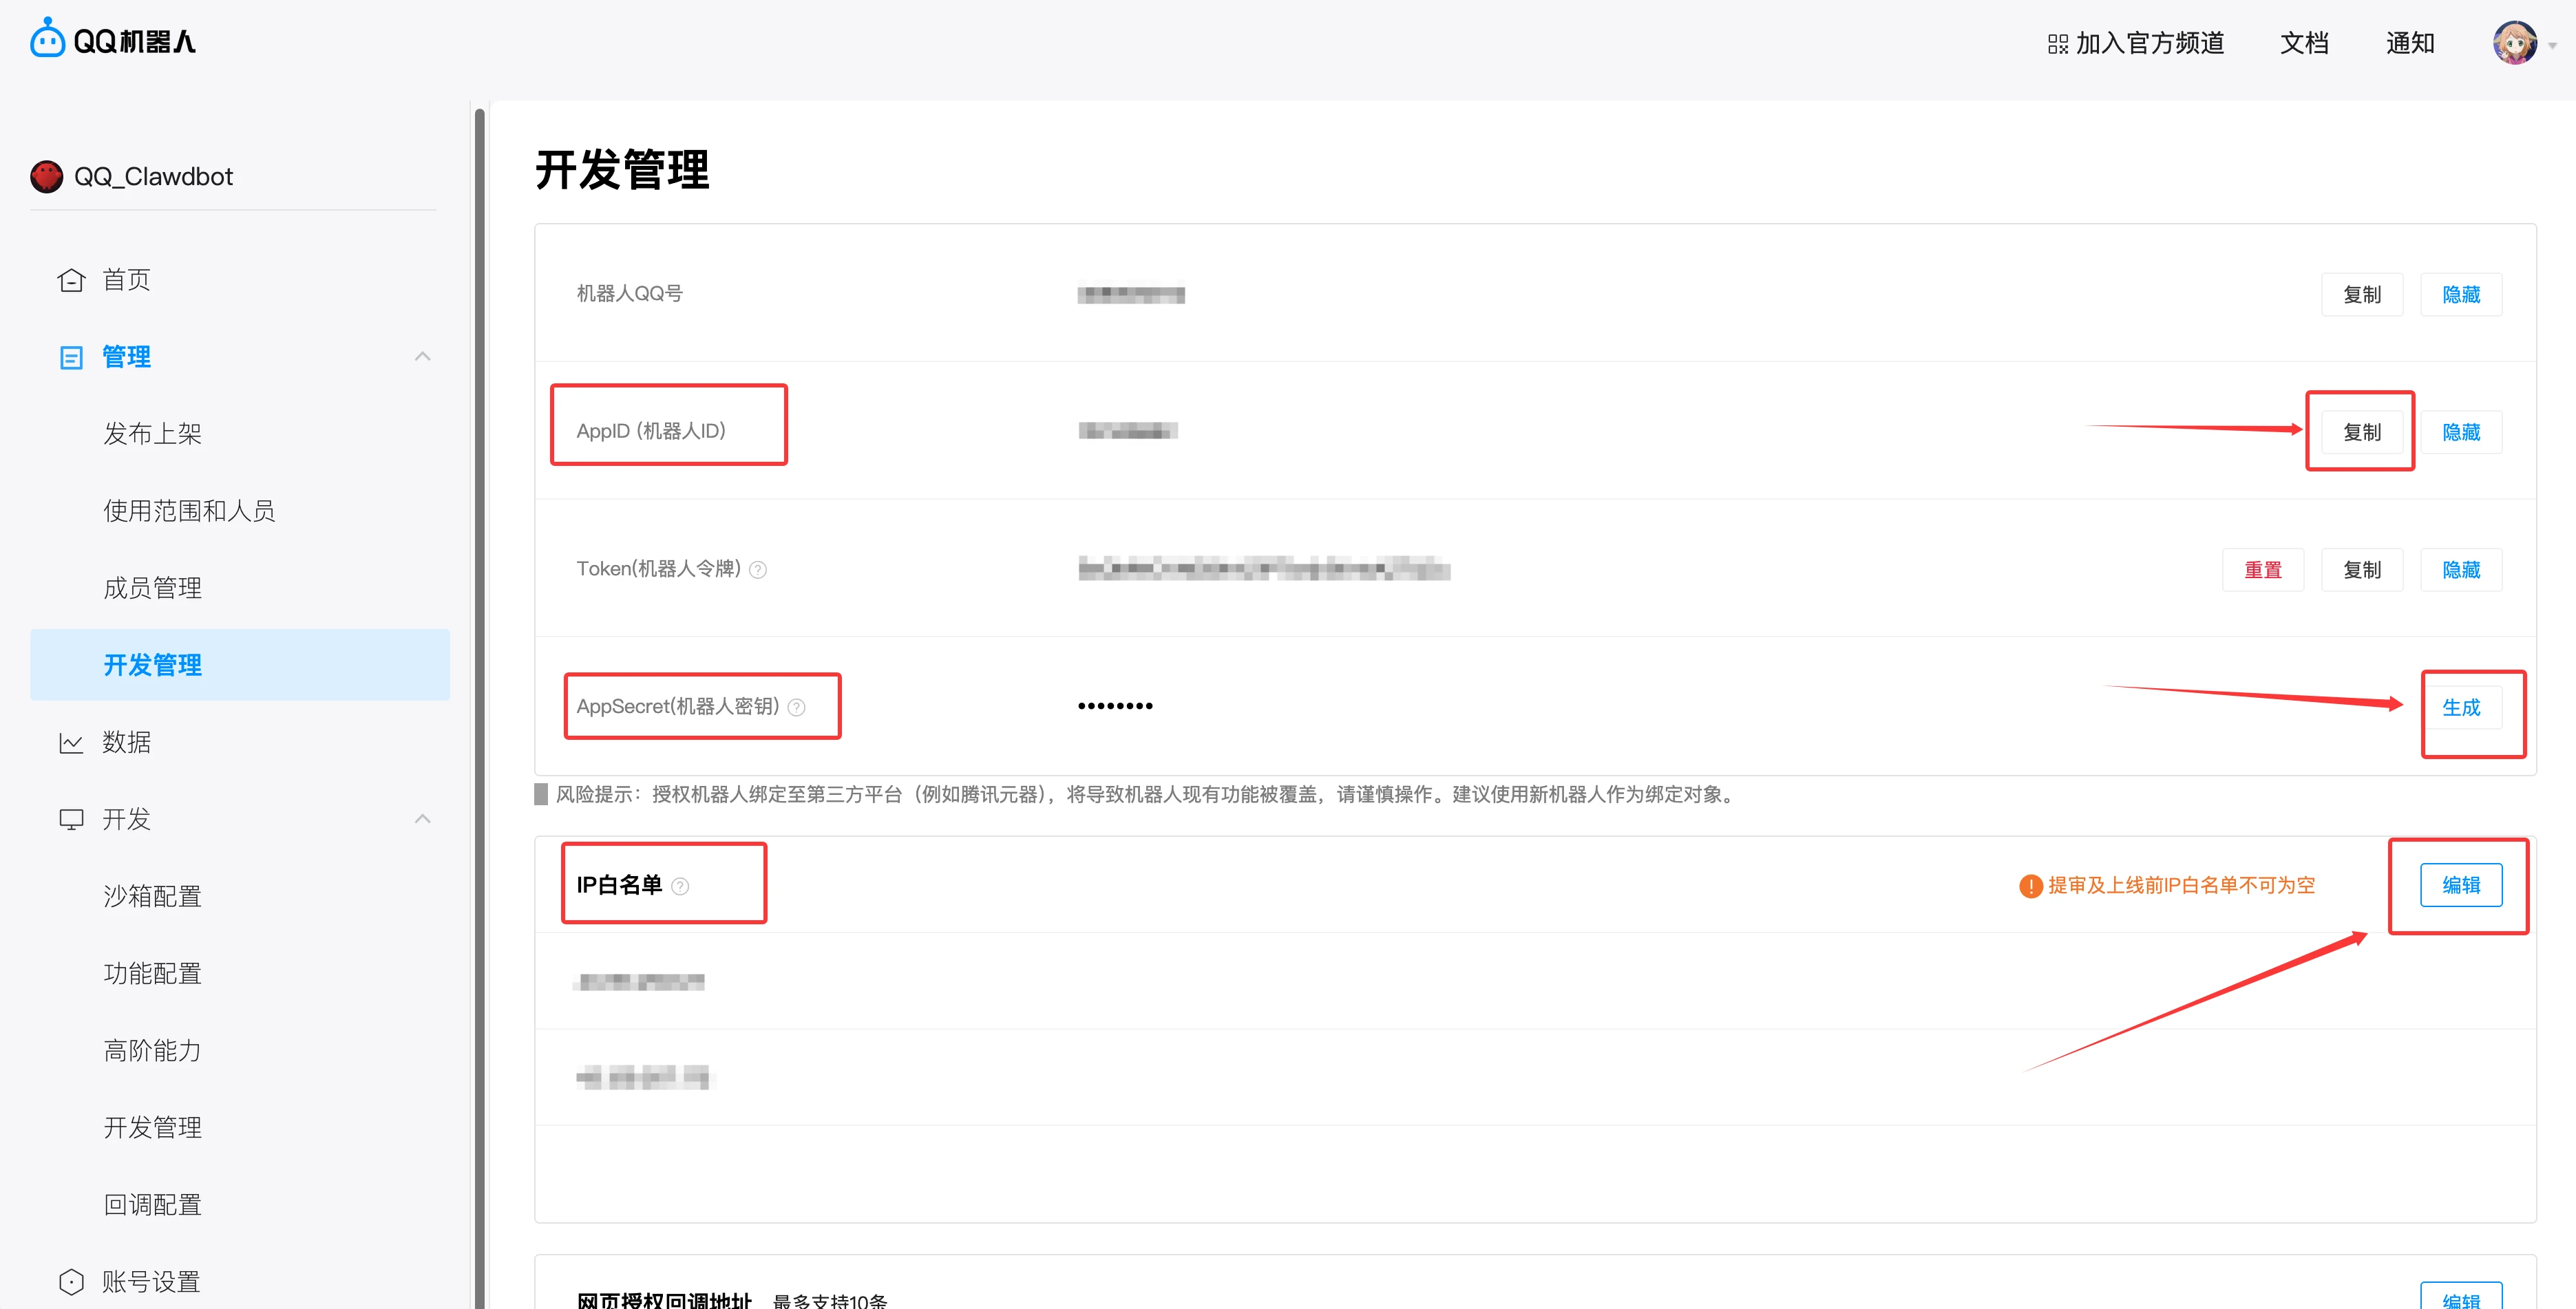Click AppSecret help question mark icon
This screenshot has width=2576, height=1309.
pyautogui.click(x=796, y=708)
